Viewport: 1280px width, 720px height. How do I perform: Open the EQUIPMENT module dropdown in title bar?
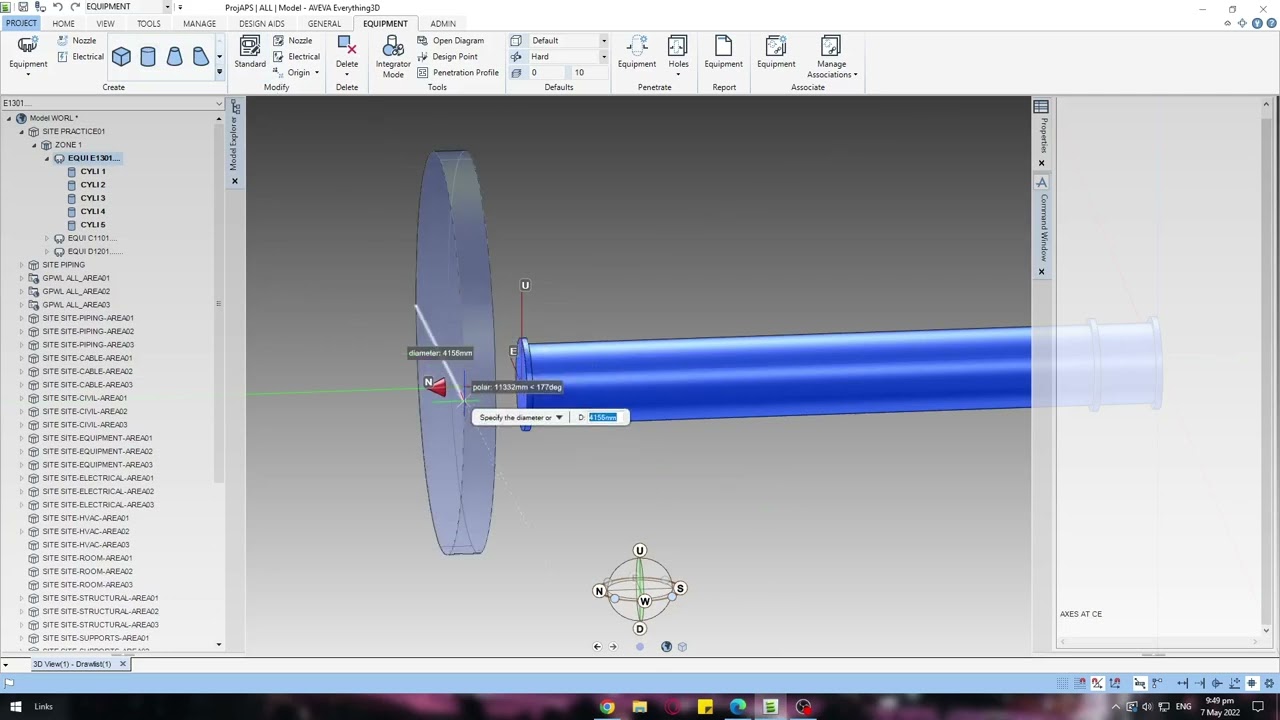click(x=167, y=7)
